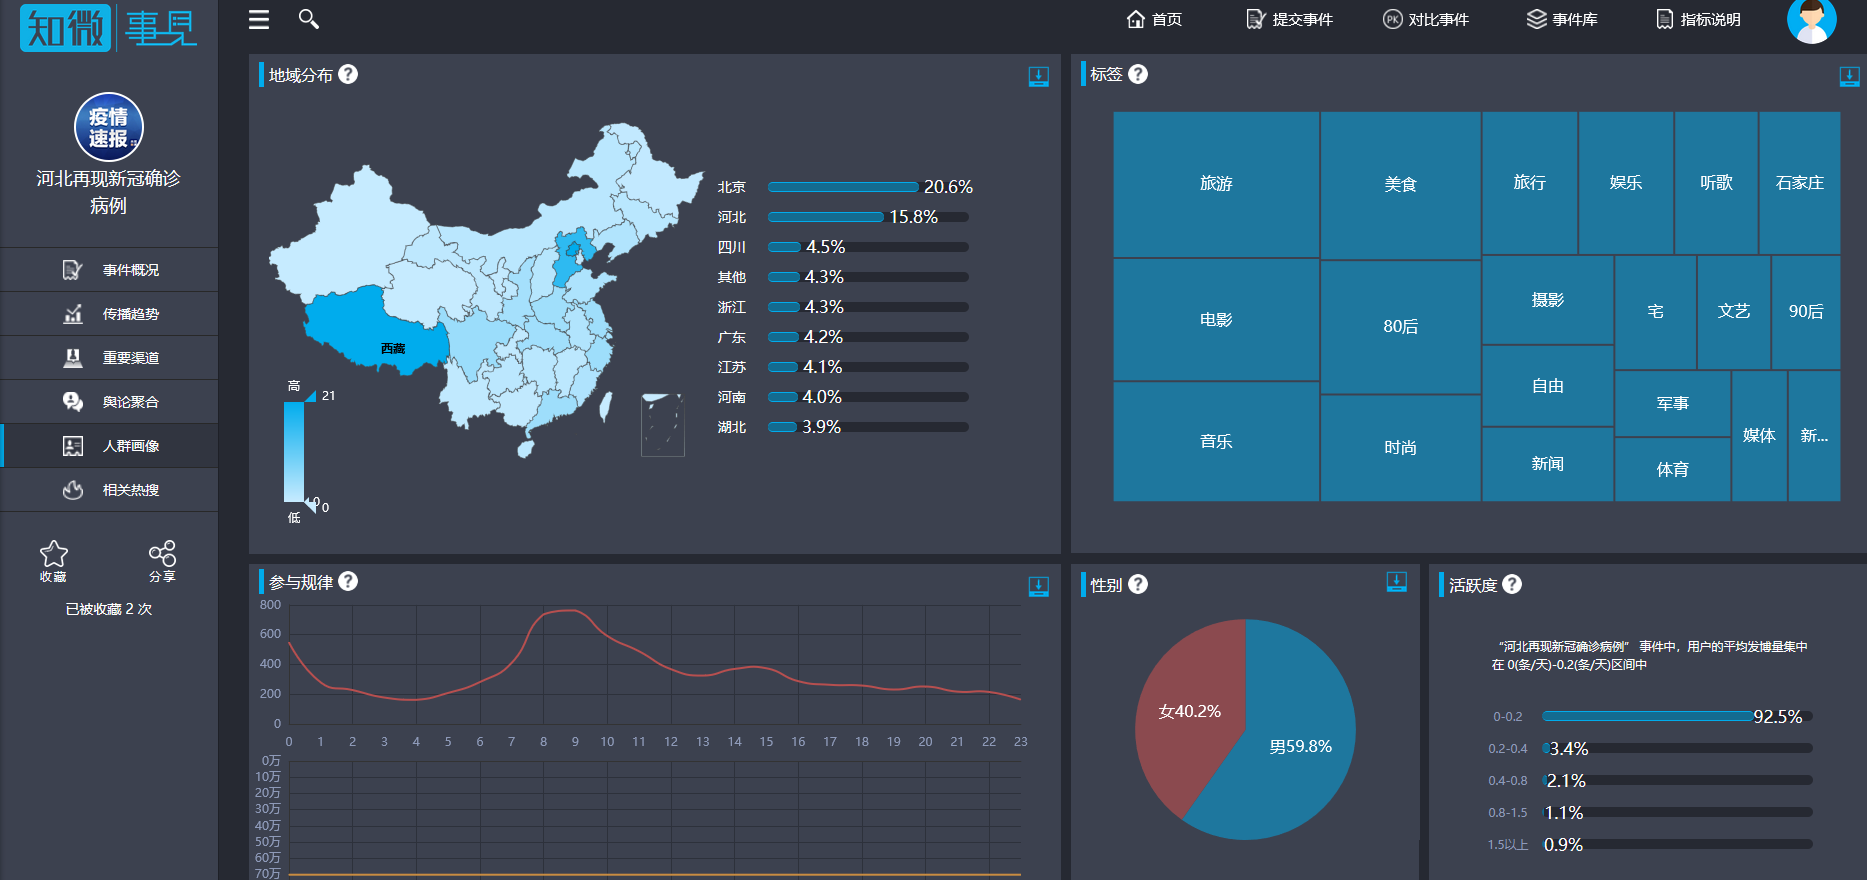The width and height of the screenshot is (1867, 880).
Task: Click the 北京 20.6% progress bar
Action: point(868,187)
